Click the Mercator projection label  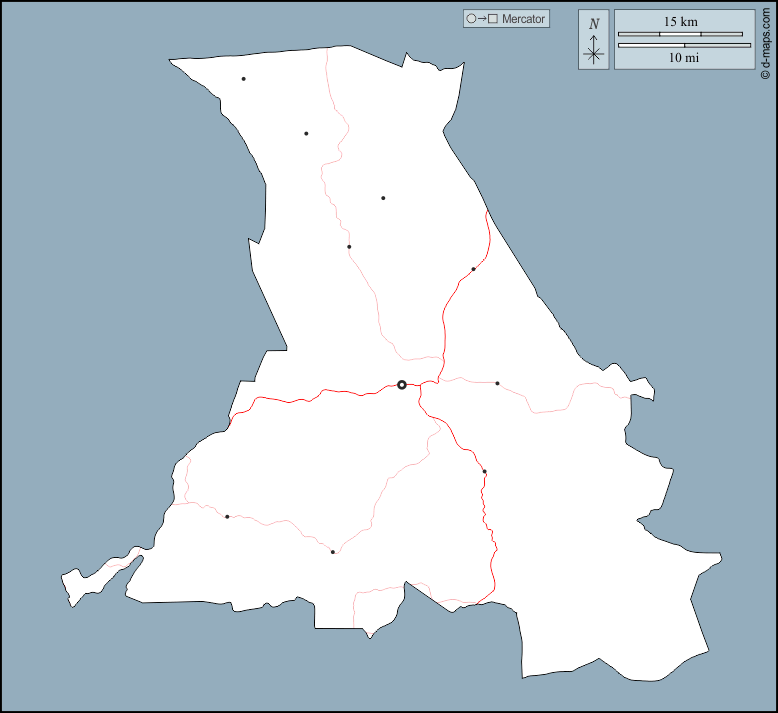523,19
